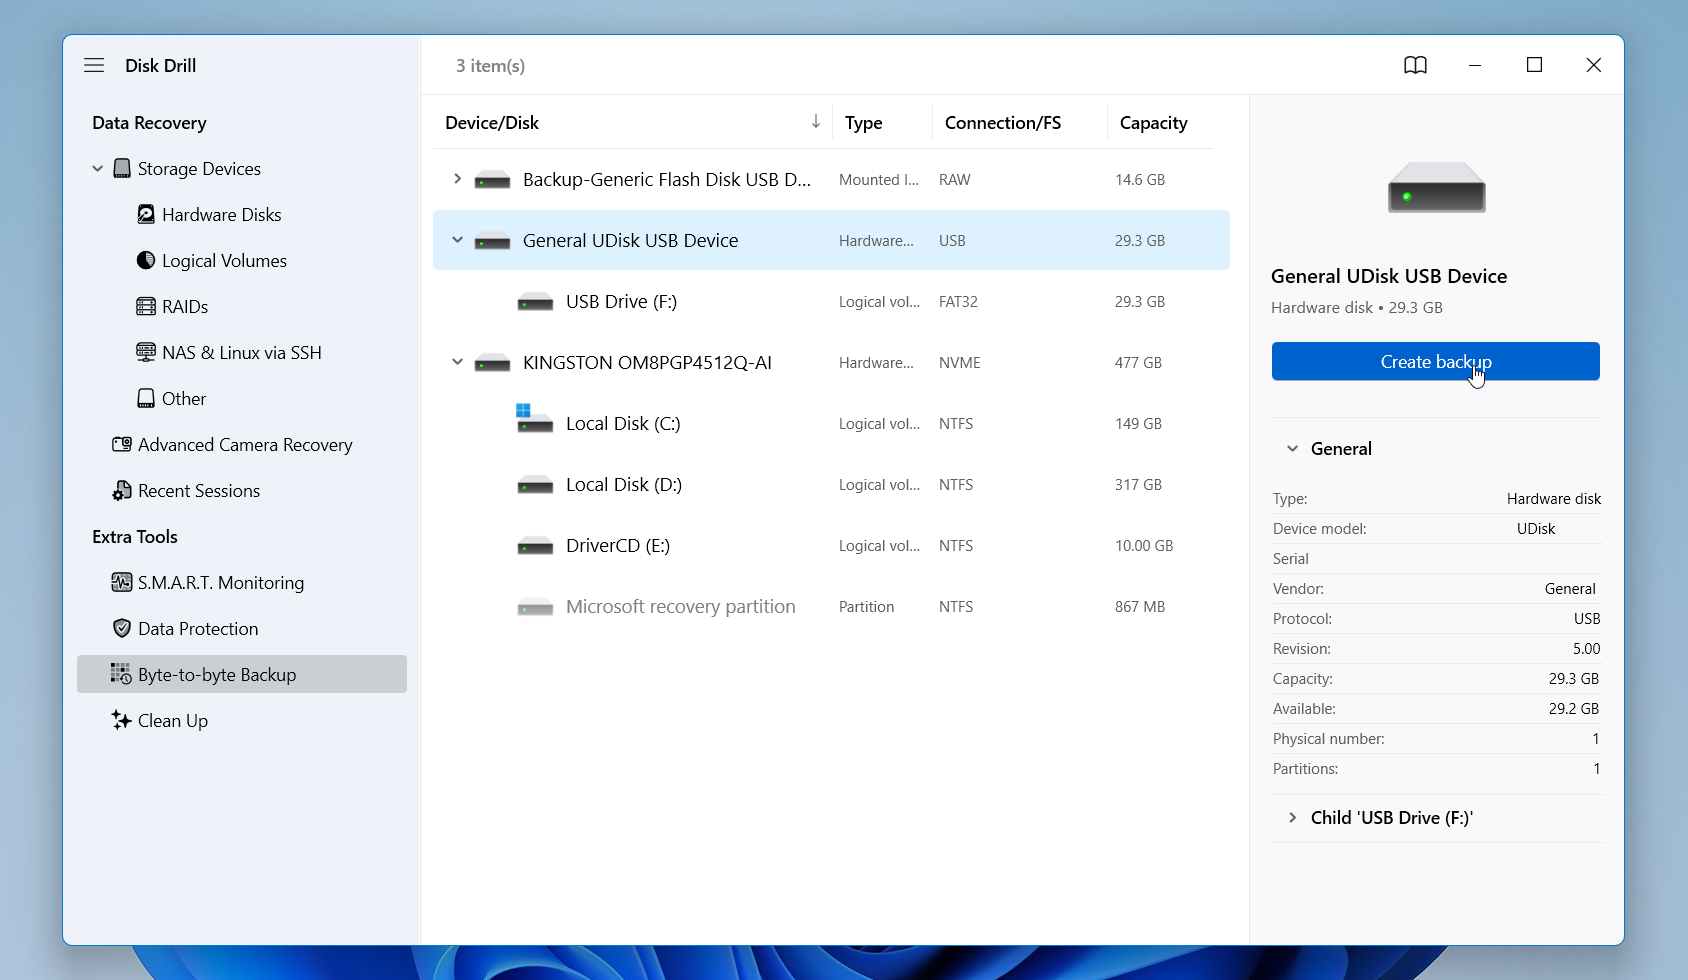Select Byte-to-byte Backup
This screenshot has width=1688, height=980.
coord(216,674)
